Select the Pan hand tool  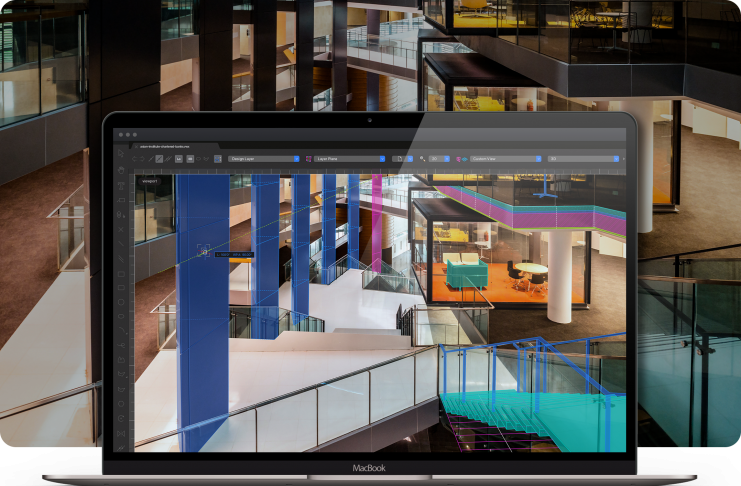(123, 172)
